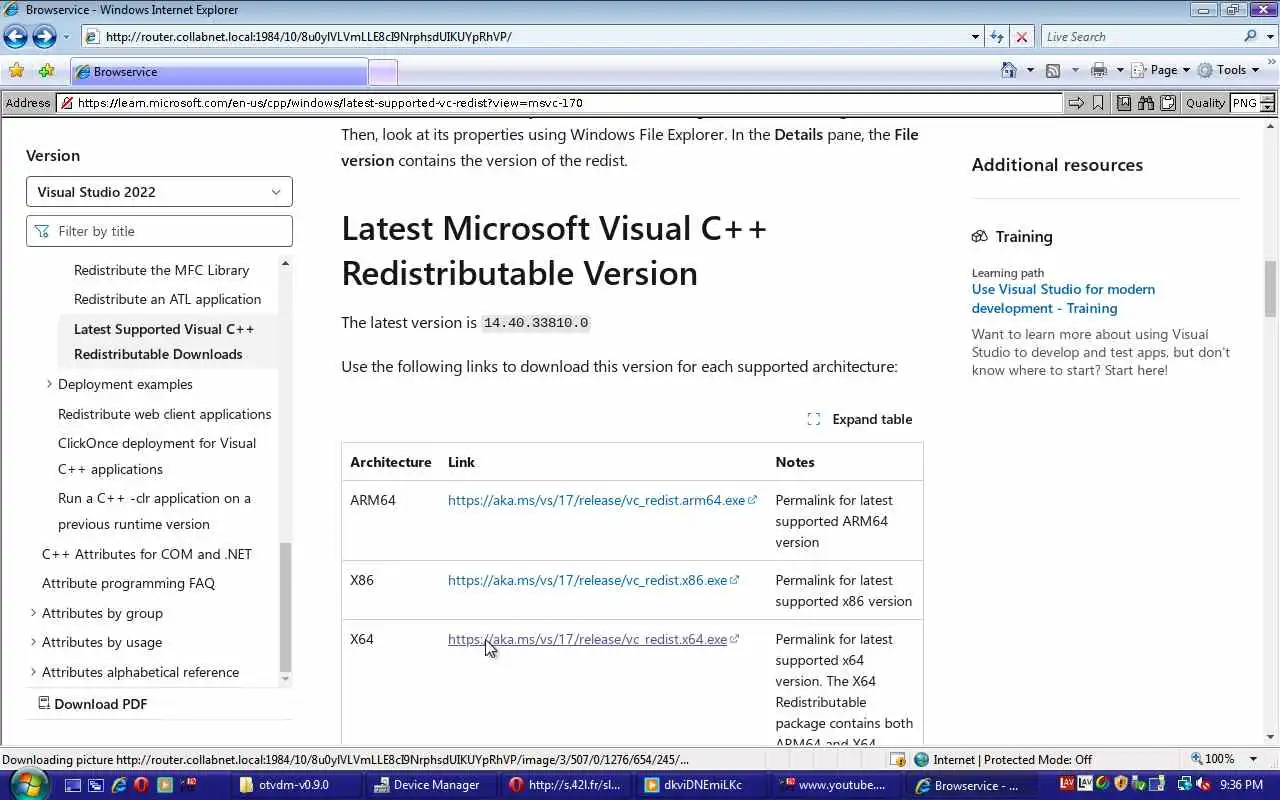This screenshot has width=1280, height=800.
Task: Open the address bar history dropdown arrow
Action: (975, 37)
